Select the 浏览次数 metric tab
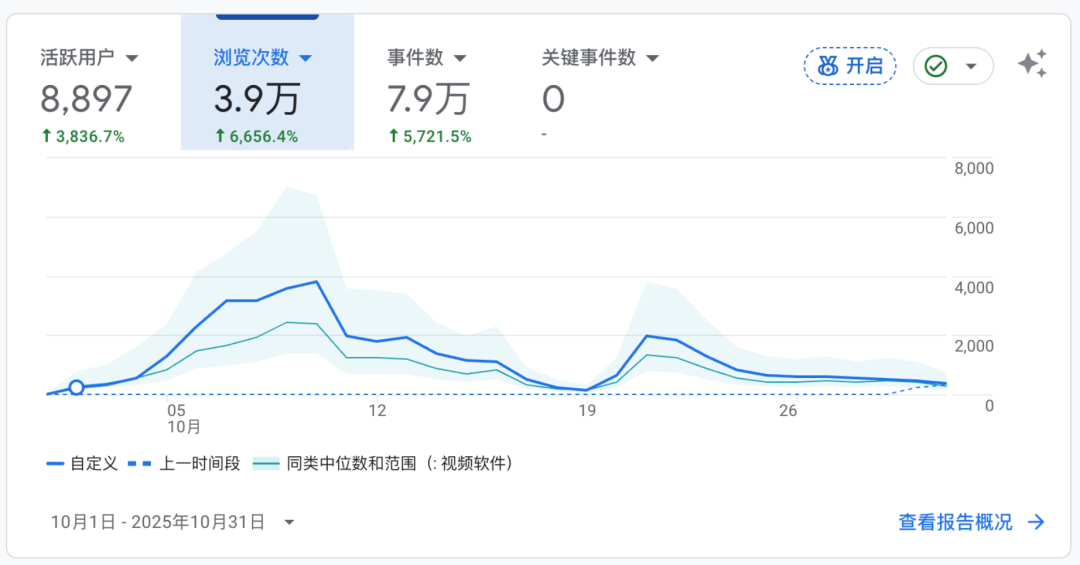 click(x=267, y=82)
